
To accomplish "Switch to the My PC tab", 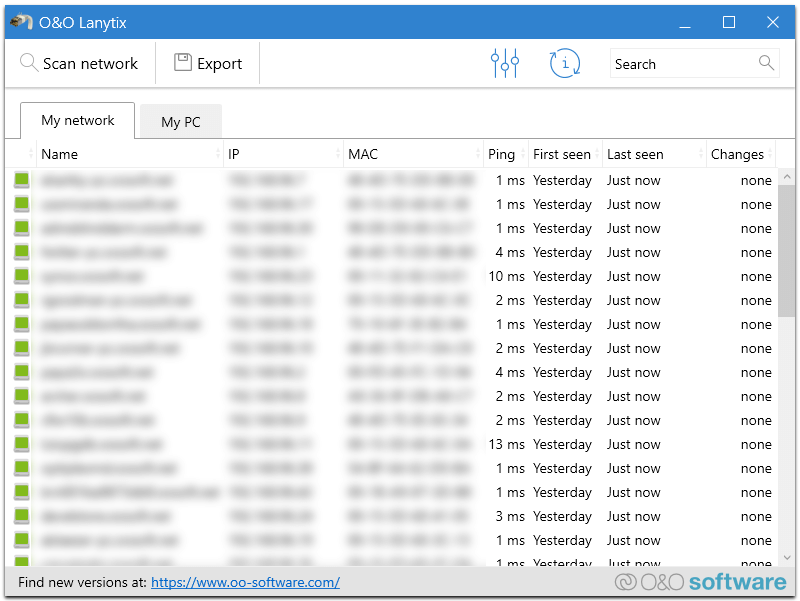I will click(x=181, y=121).
